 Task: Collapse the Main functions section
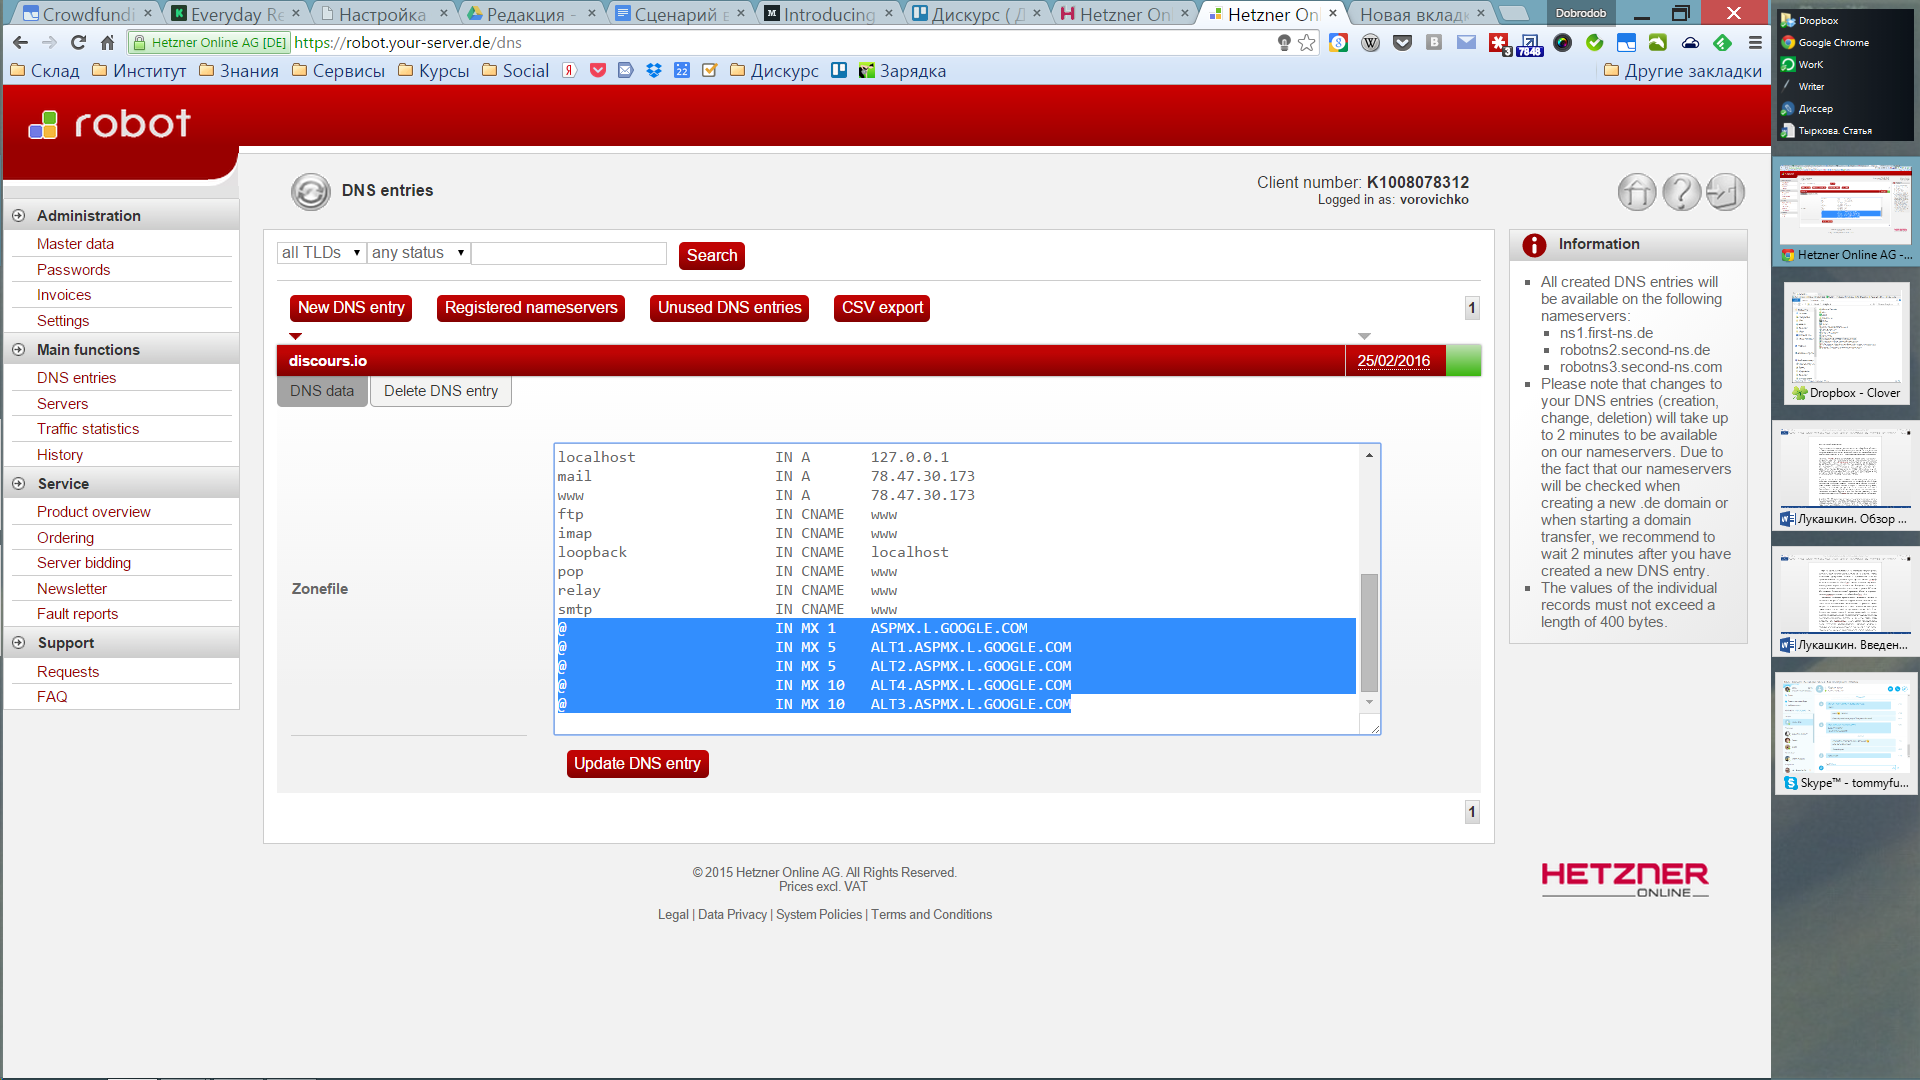tap(18, 350)
